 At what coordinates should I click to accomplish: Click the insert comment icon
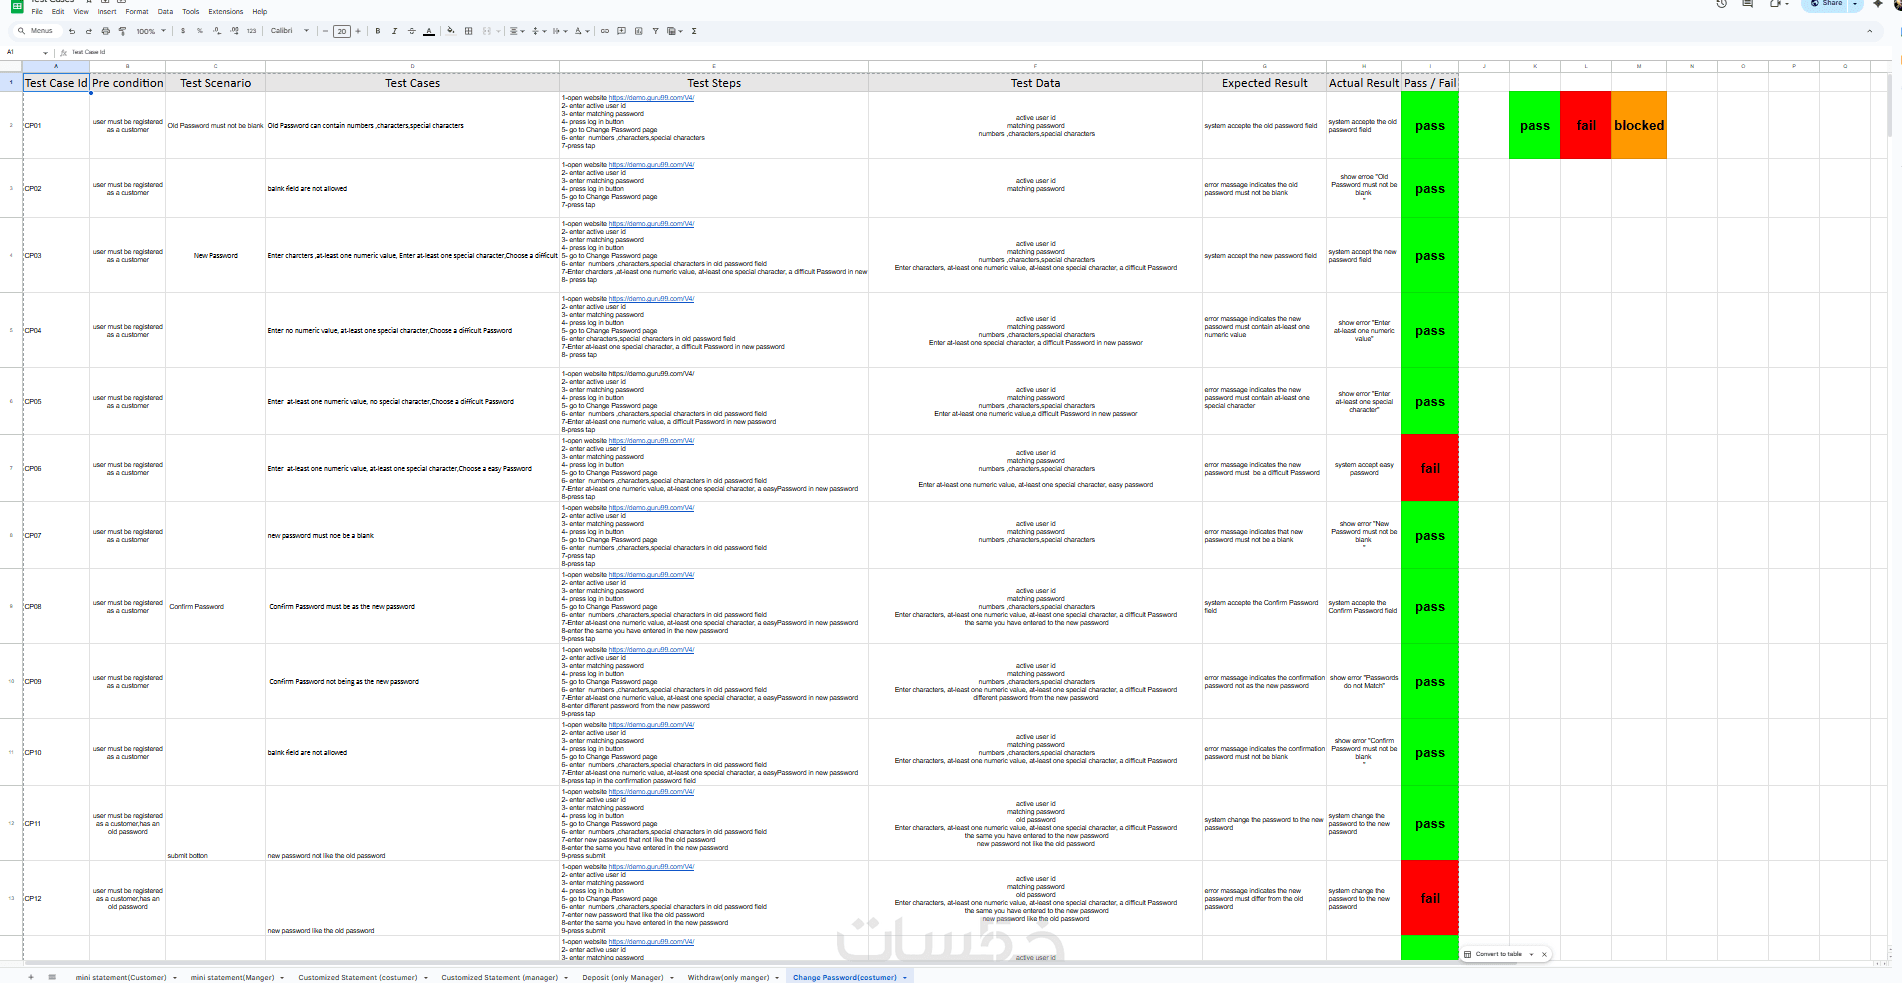click(622, 31)
